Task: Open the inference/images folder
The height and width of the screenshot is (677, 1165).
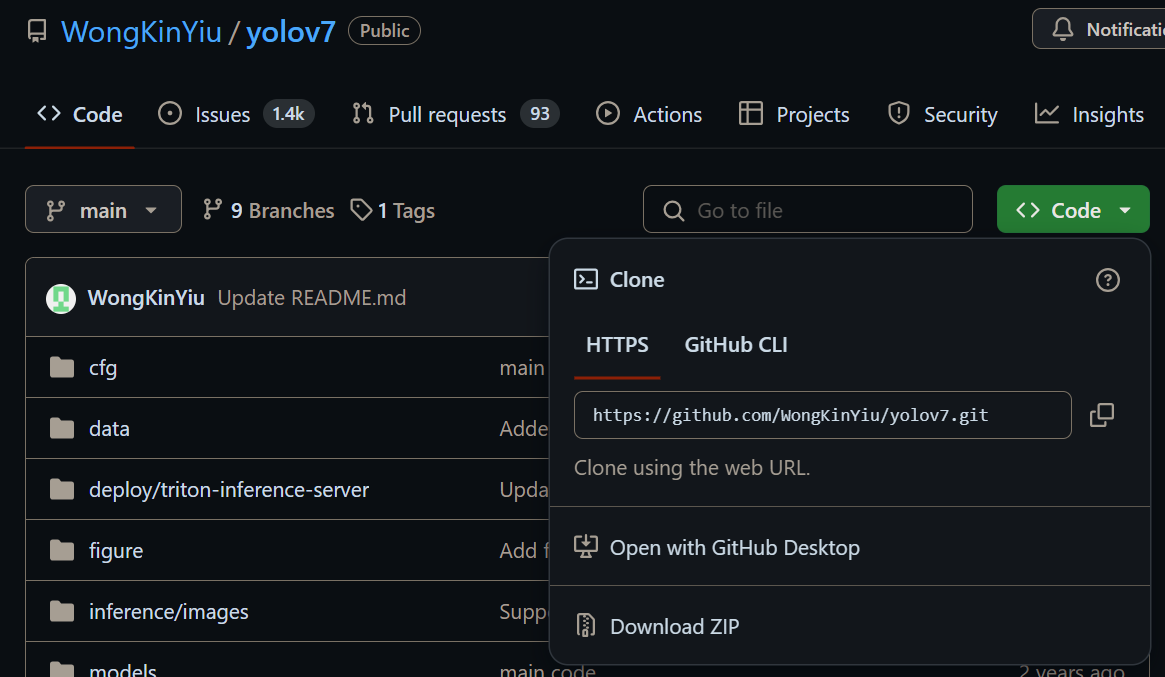Action: pos(169,612)
